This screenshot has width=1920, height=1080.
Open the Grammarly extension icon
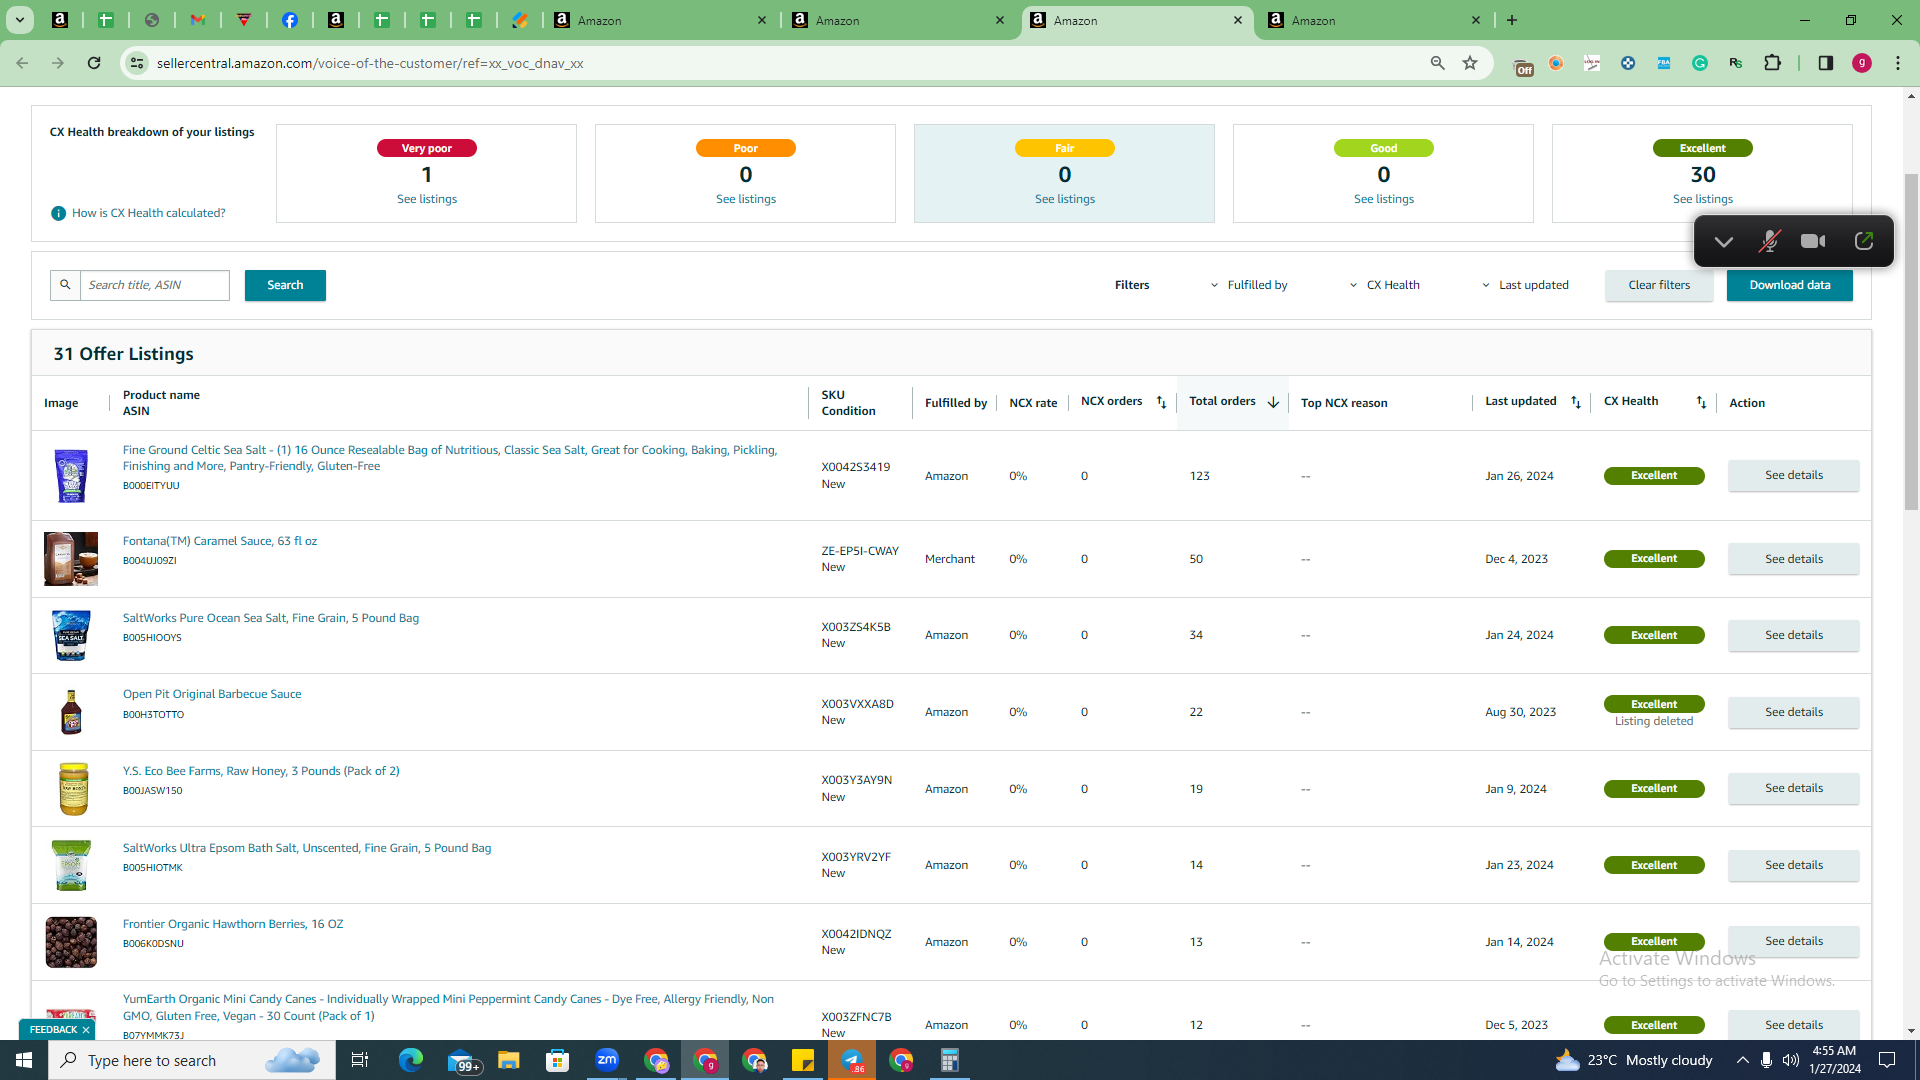[1700, 63]
